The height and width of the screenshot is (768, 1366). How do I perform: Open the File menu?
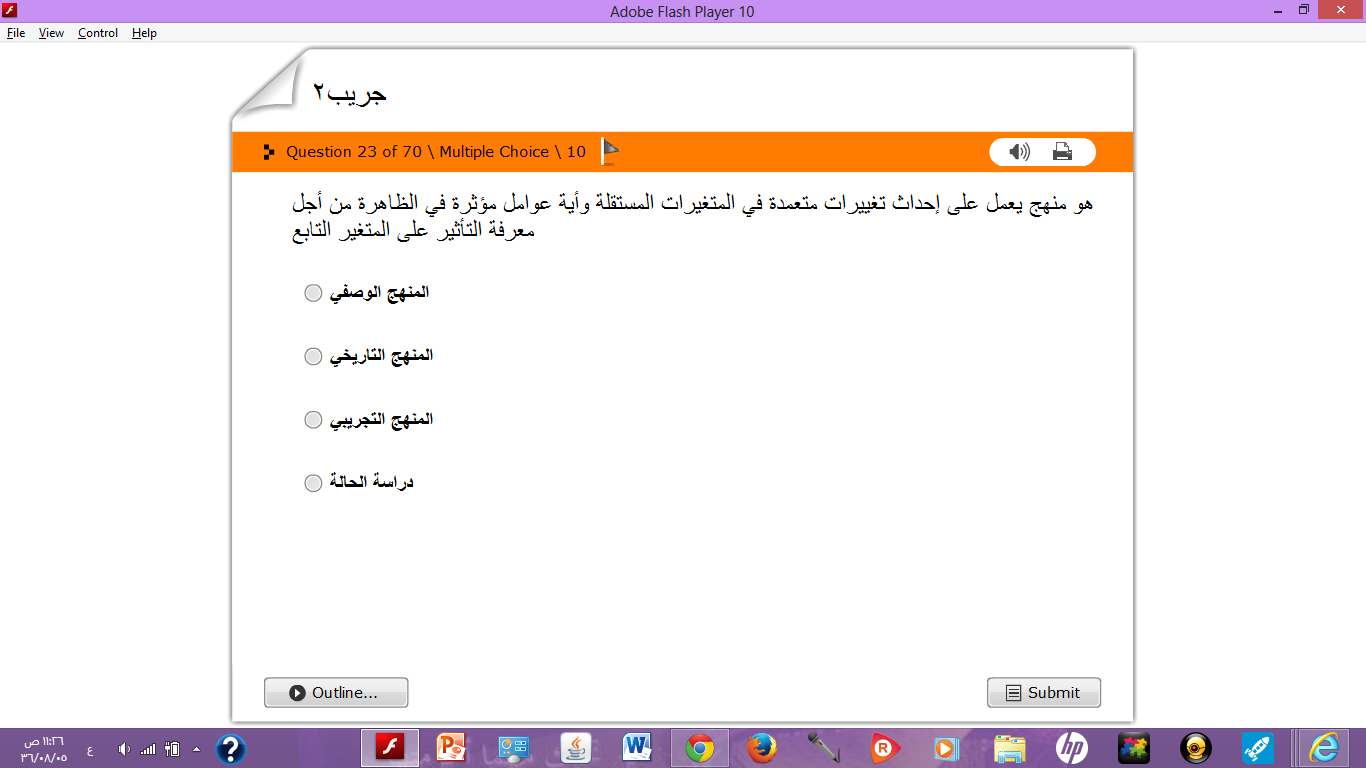coord(16,33)
